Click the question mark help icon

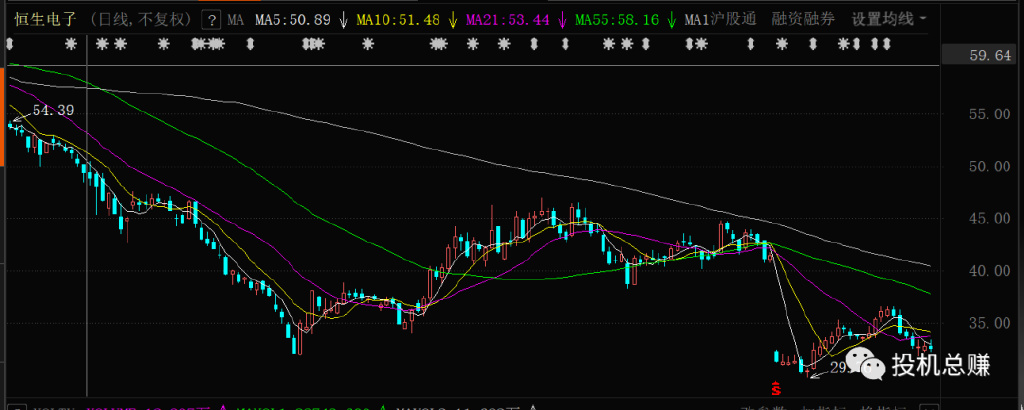pyautogui.click(x=211, y=19)
